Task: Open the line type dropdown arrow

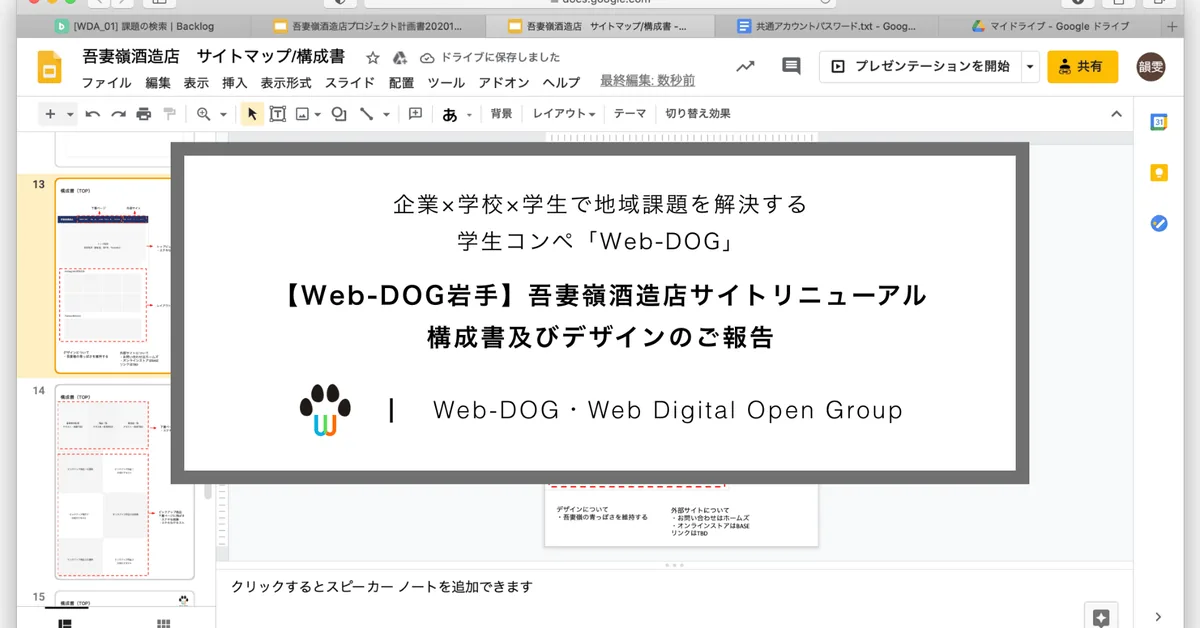Action: coord(386,114)
